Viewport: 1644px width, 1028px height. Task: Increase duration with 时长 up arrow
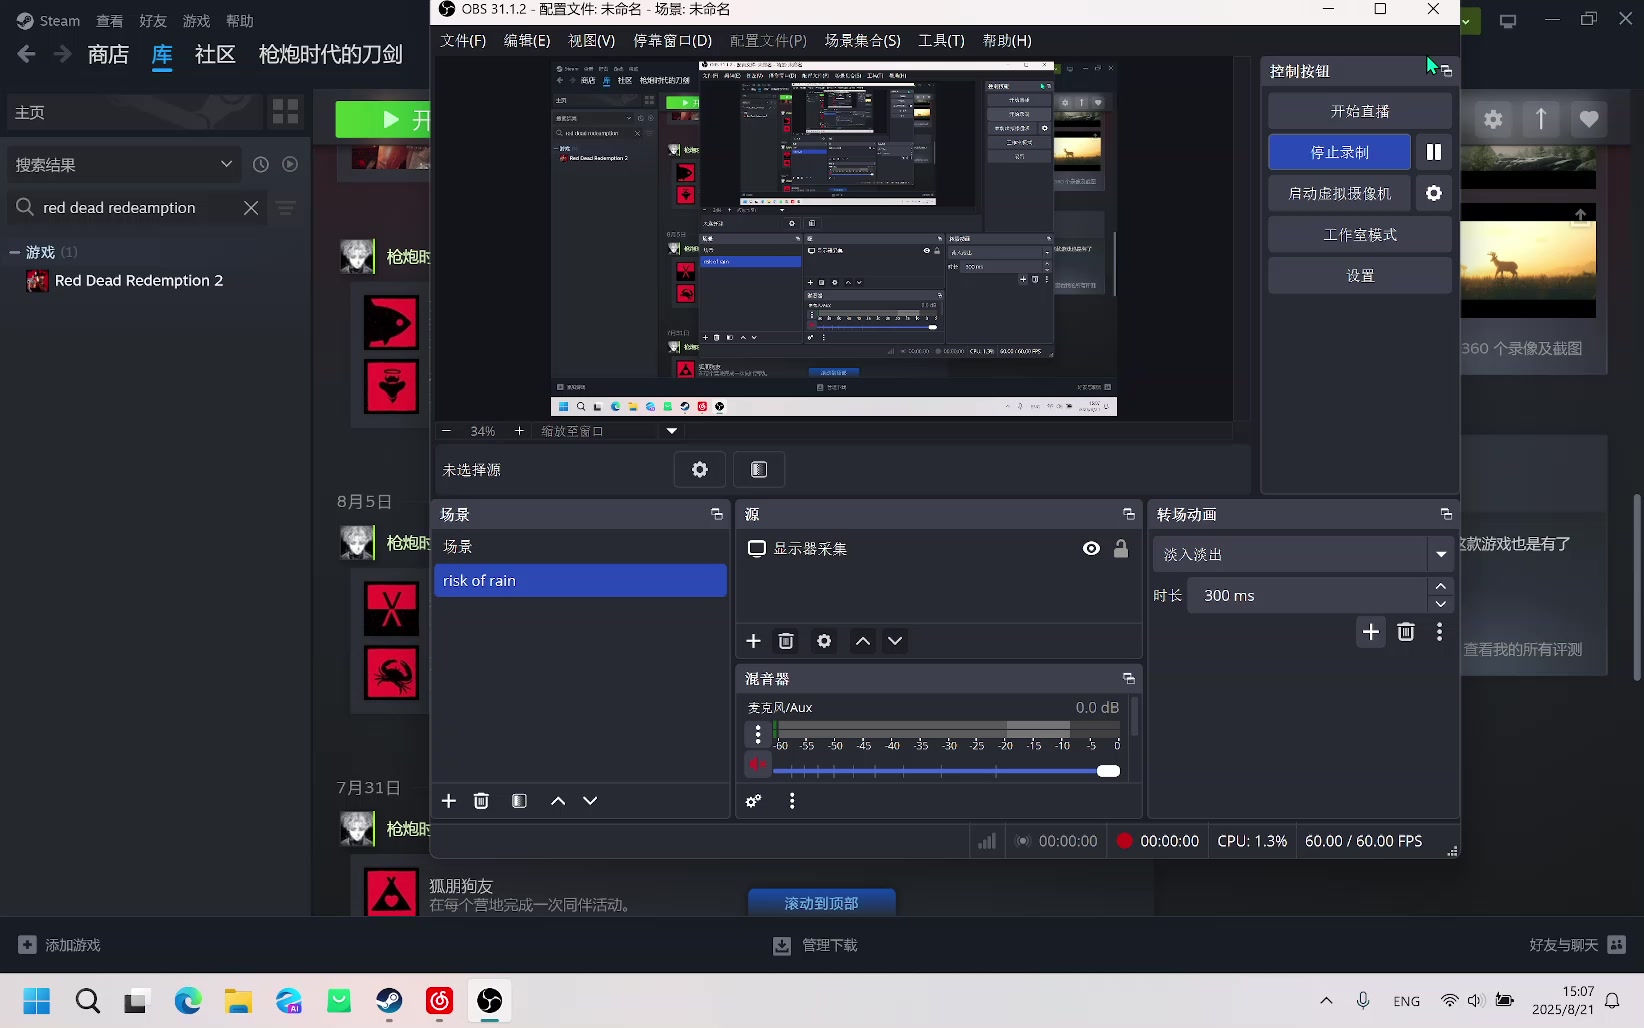pos(1440,586)
